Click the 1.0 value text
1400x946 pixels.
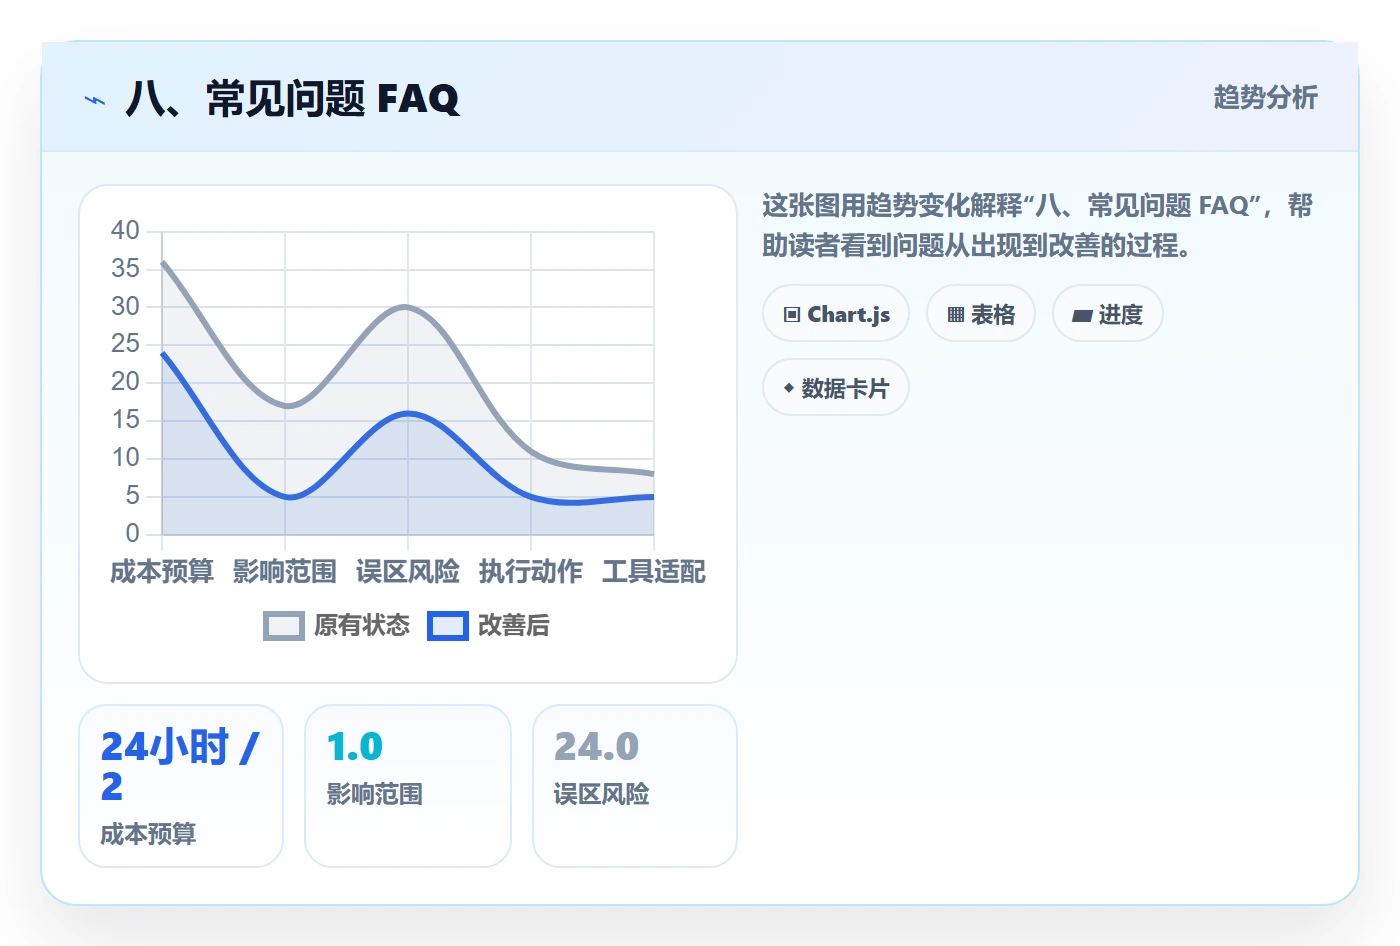(355, 746)
